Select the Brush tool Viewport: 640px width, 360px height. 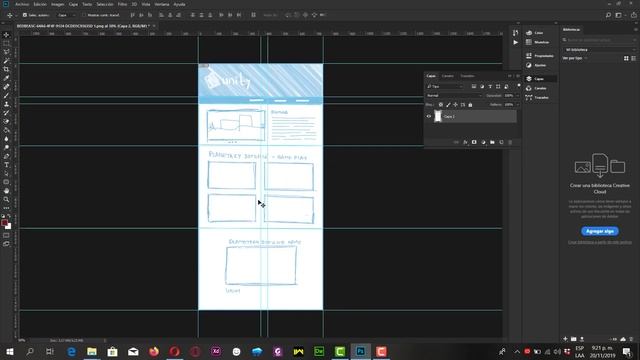6,96
